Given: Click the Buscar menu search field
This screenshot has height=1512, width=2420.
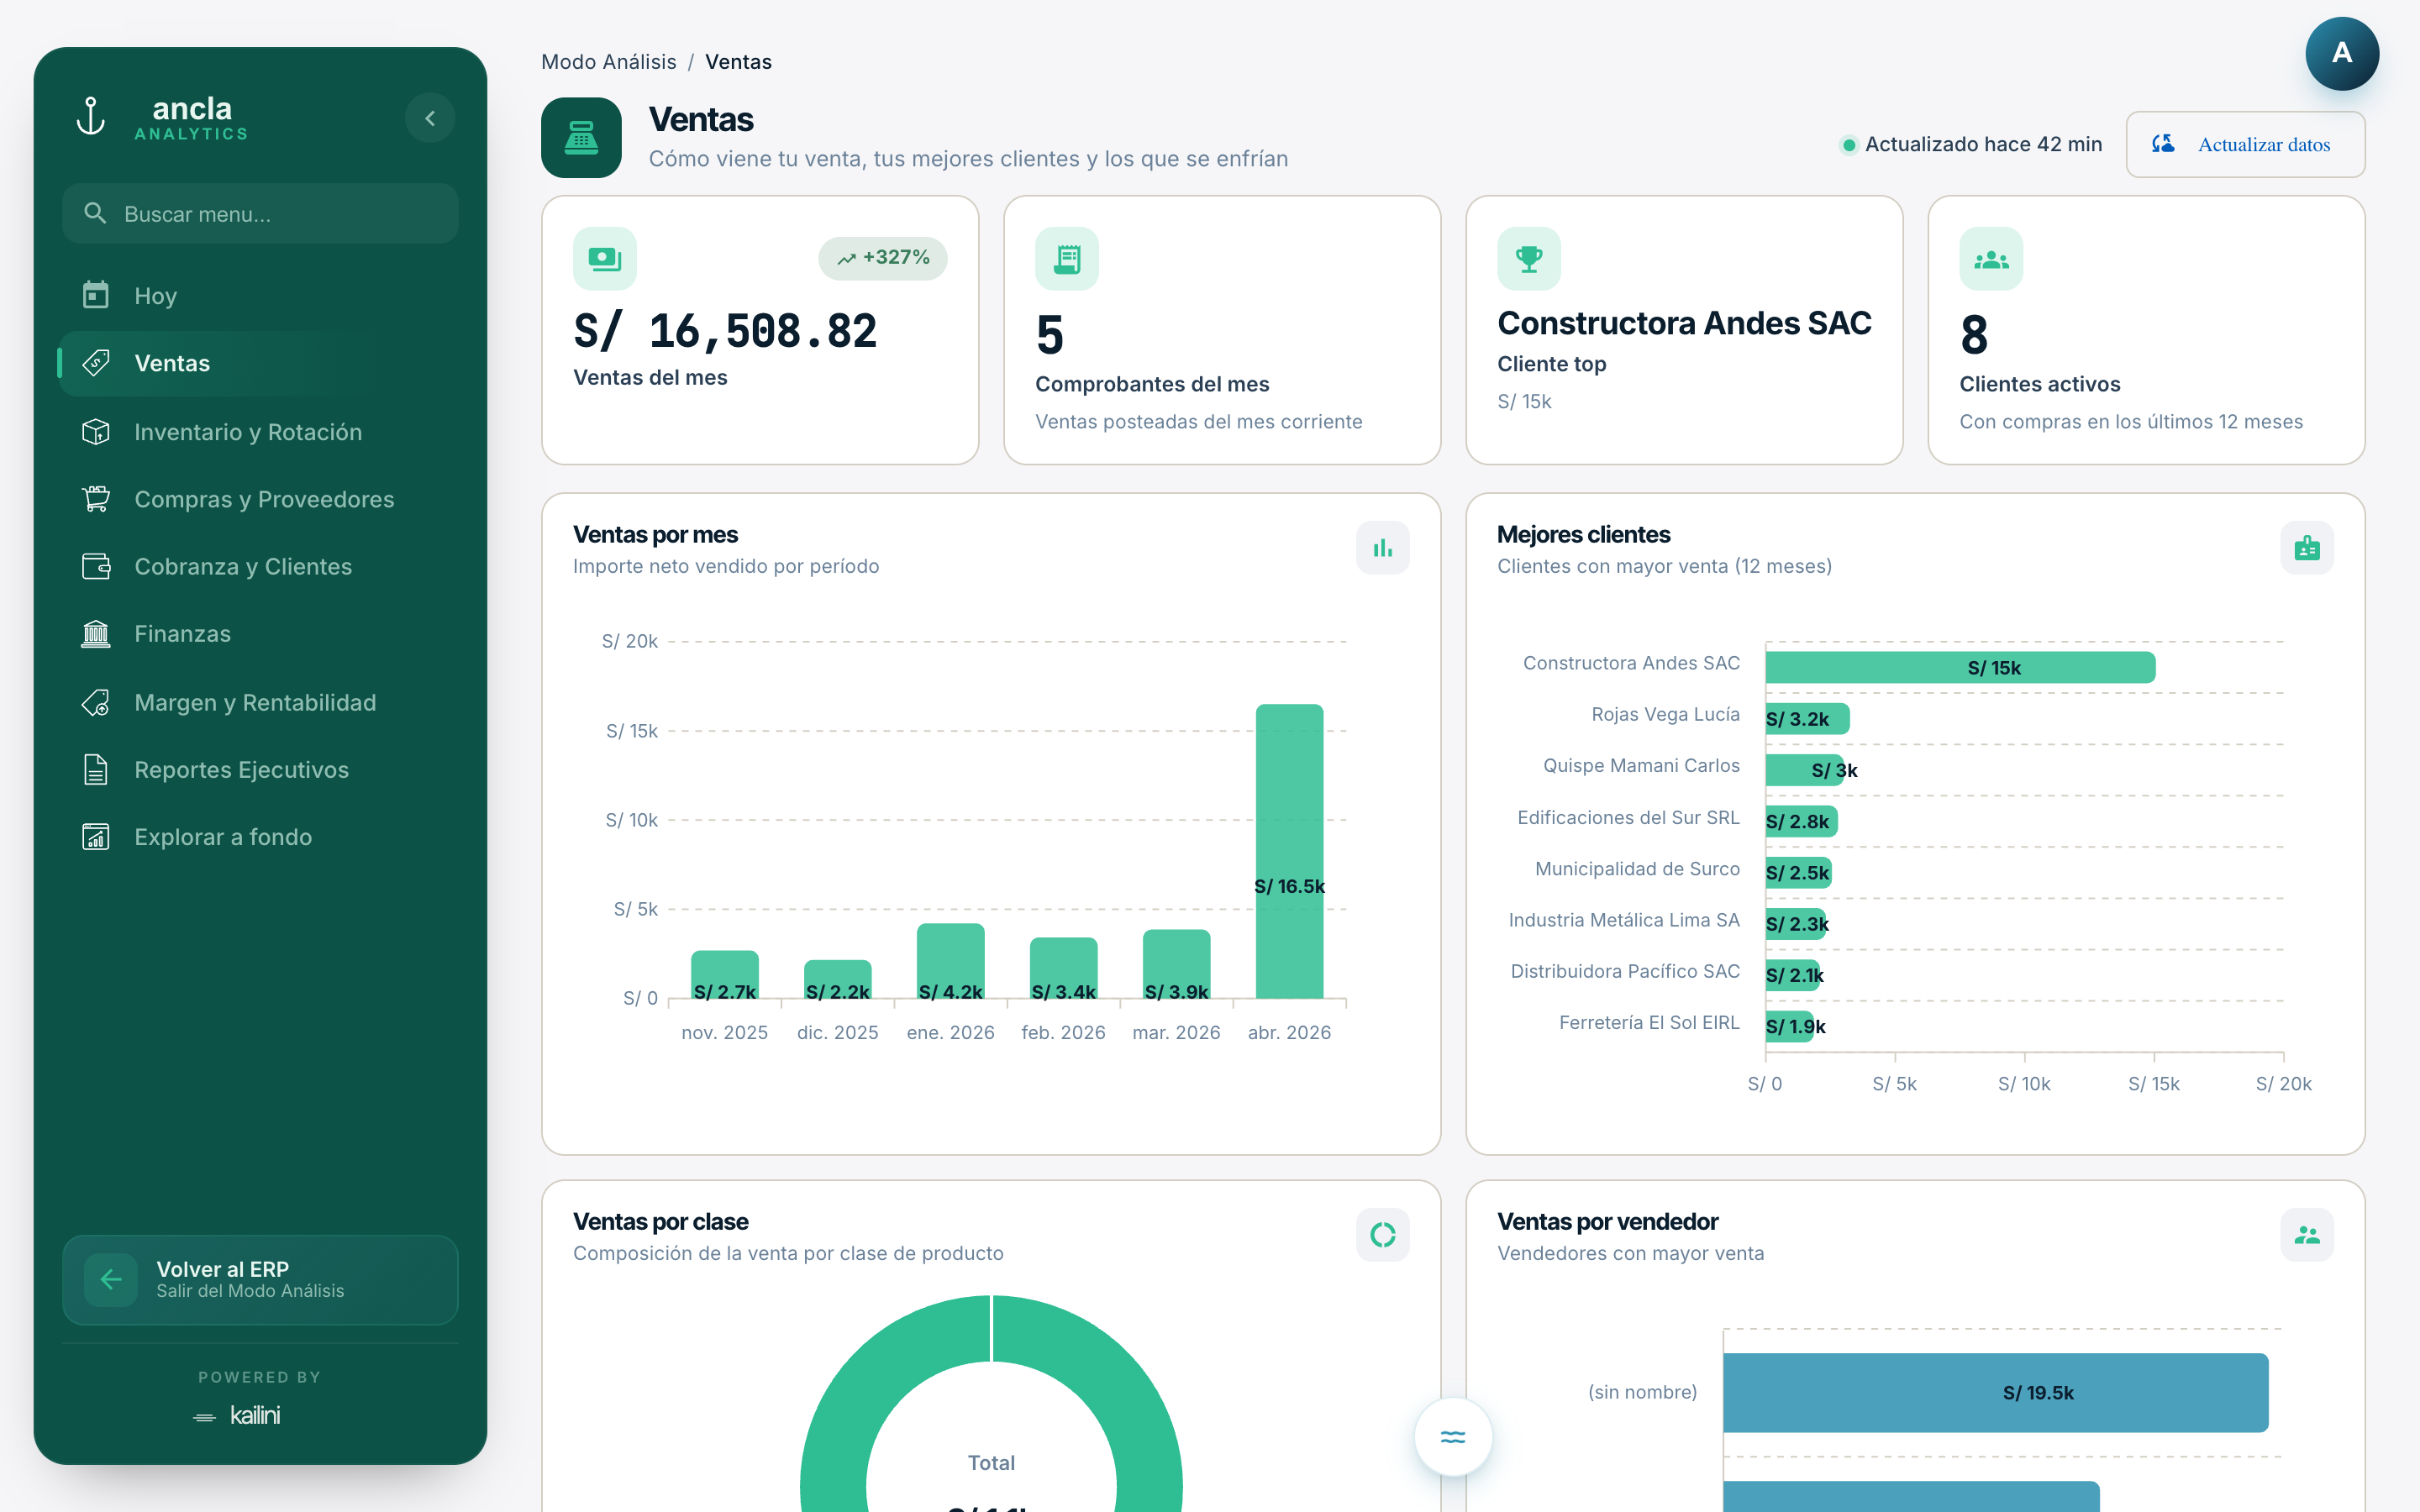Looking at the screenshot, I should pos(260,213).
